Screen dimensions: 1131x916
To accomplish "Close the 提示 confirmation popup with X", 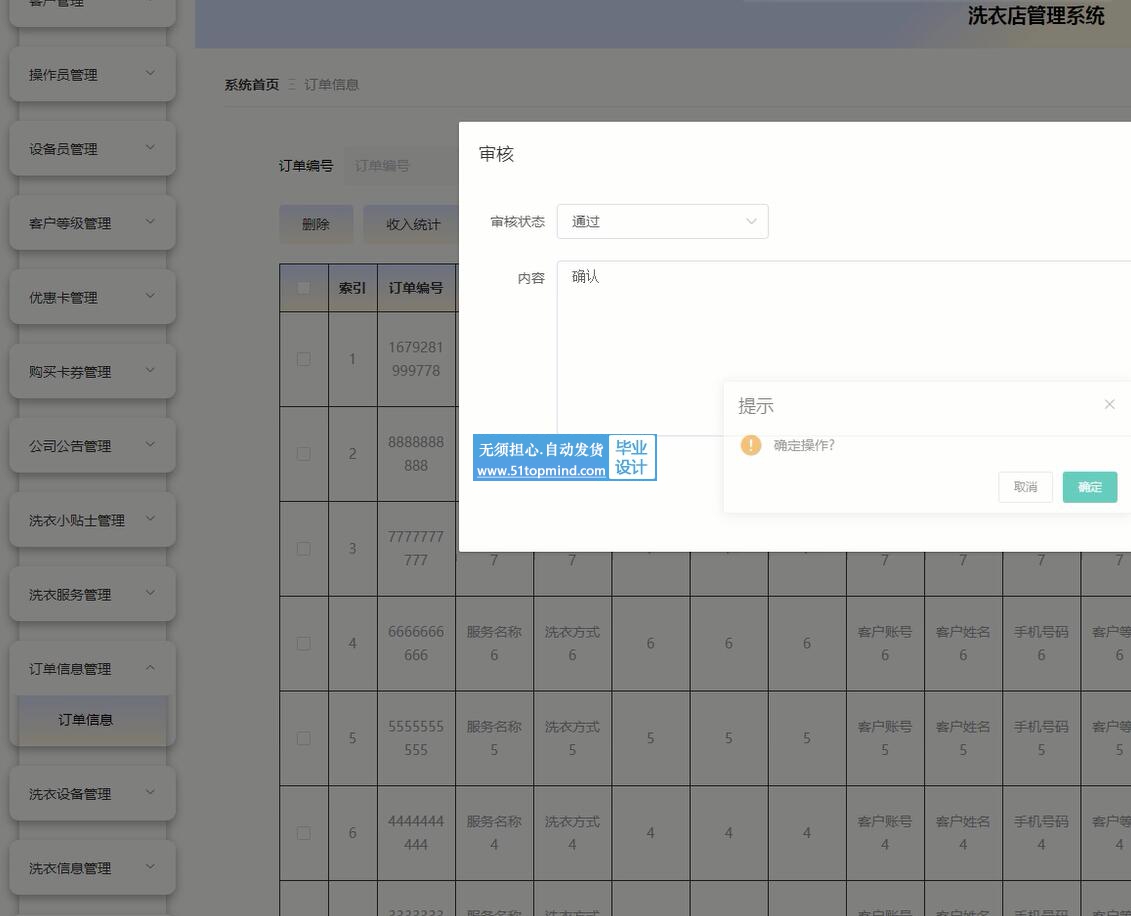I will coord(1109,405).
